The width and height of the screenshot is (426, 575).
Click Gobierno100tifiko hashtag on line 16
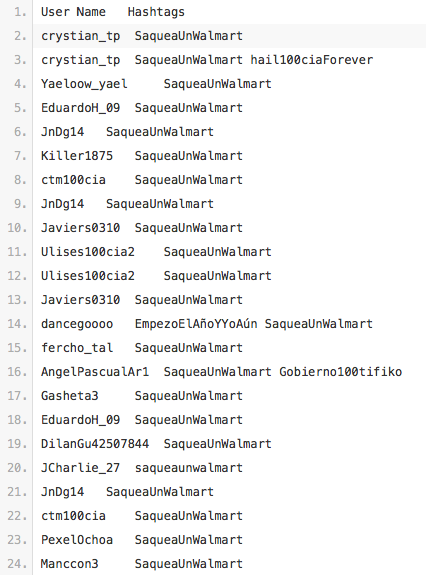coord(341,372)
